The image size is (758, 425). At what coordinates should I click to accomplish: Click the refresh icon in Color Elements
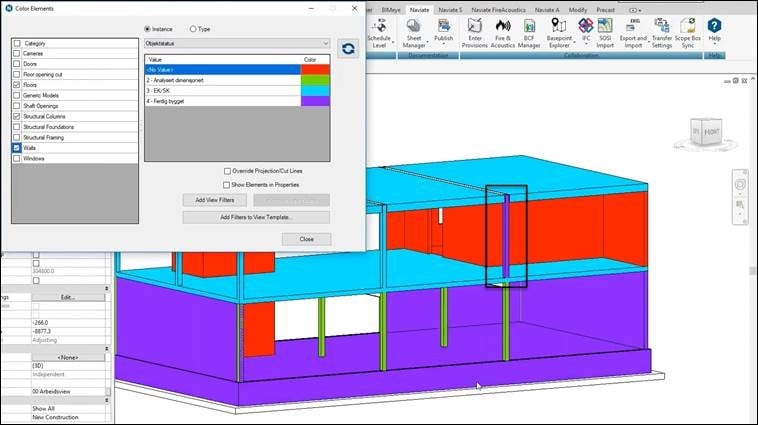(x=348, y=48)
